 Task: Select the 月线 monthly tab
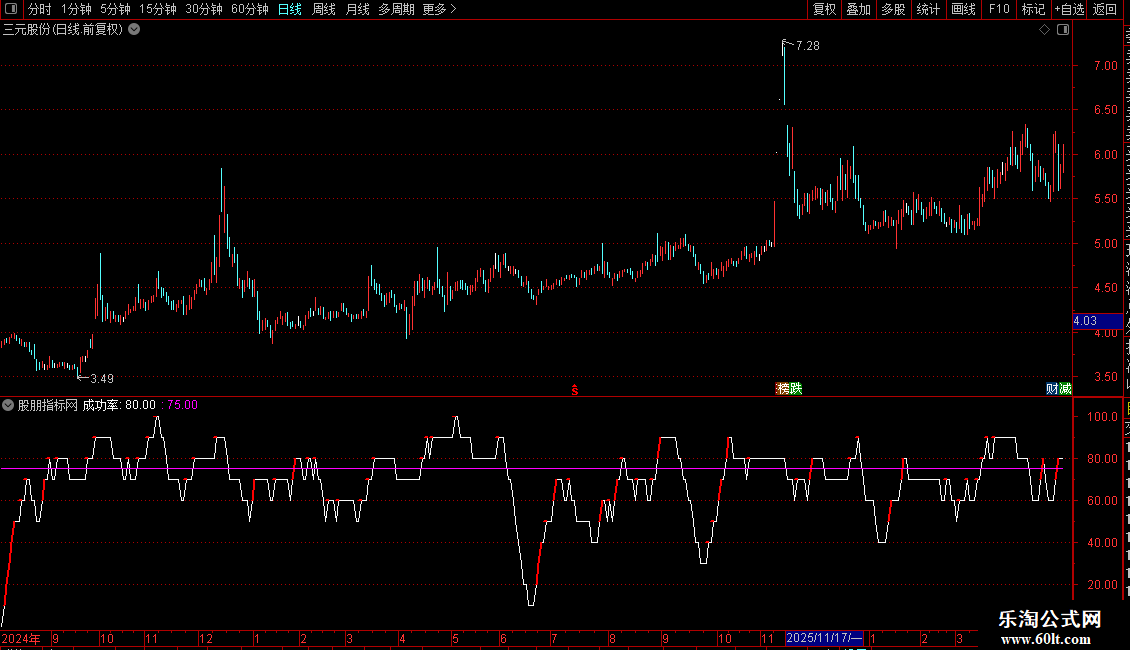tap(357, 9)
